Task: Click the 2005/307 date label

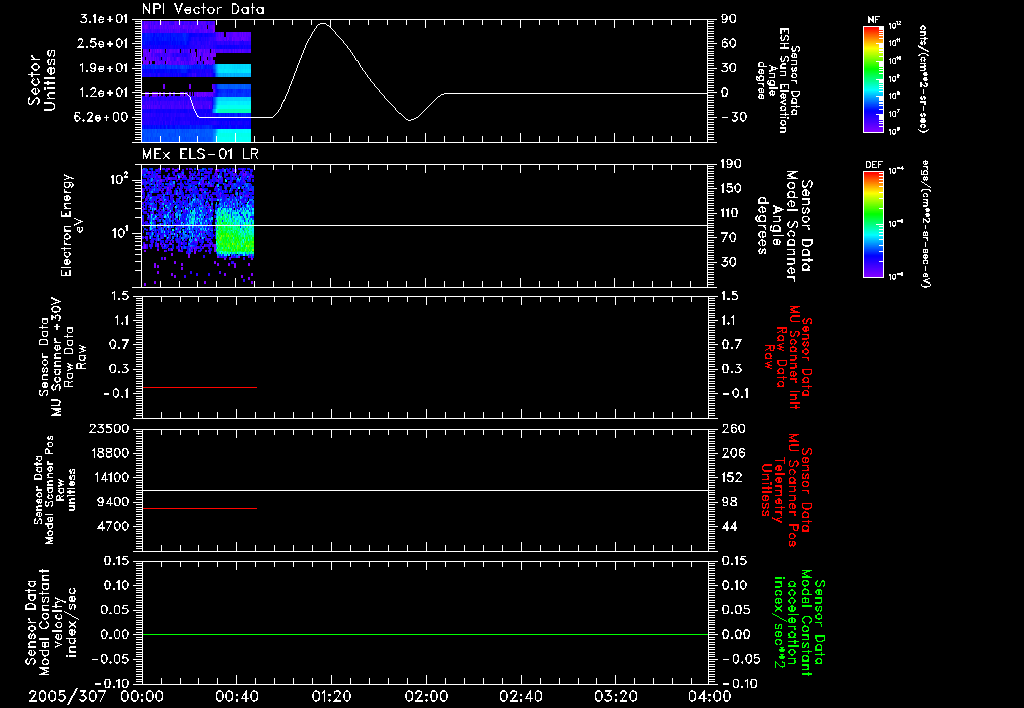Action: [x=67, y=696]
